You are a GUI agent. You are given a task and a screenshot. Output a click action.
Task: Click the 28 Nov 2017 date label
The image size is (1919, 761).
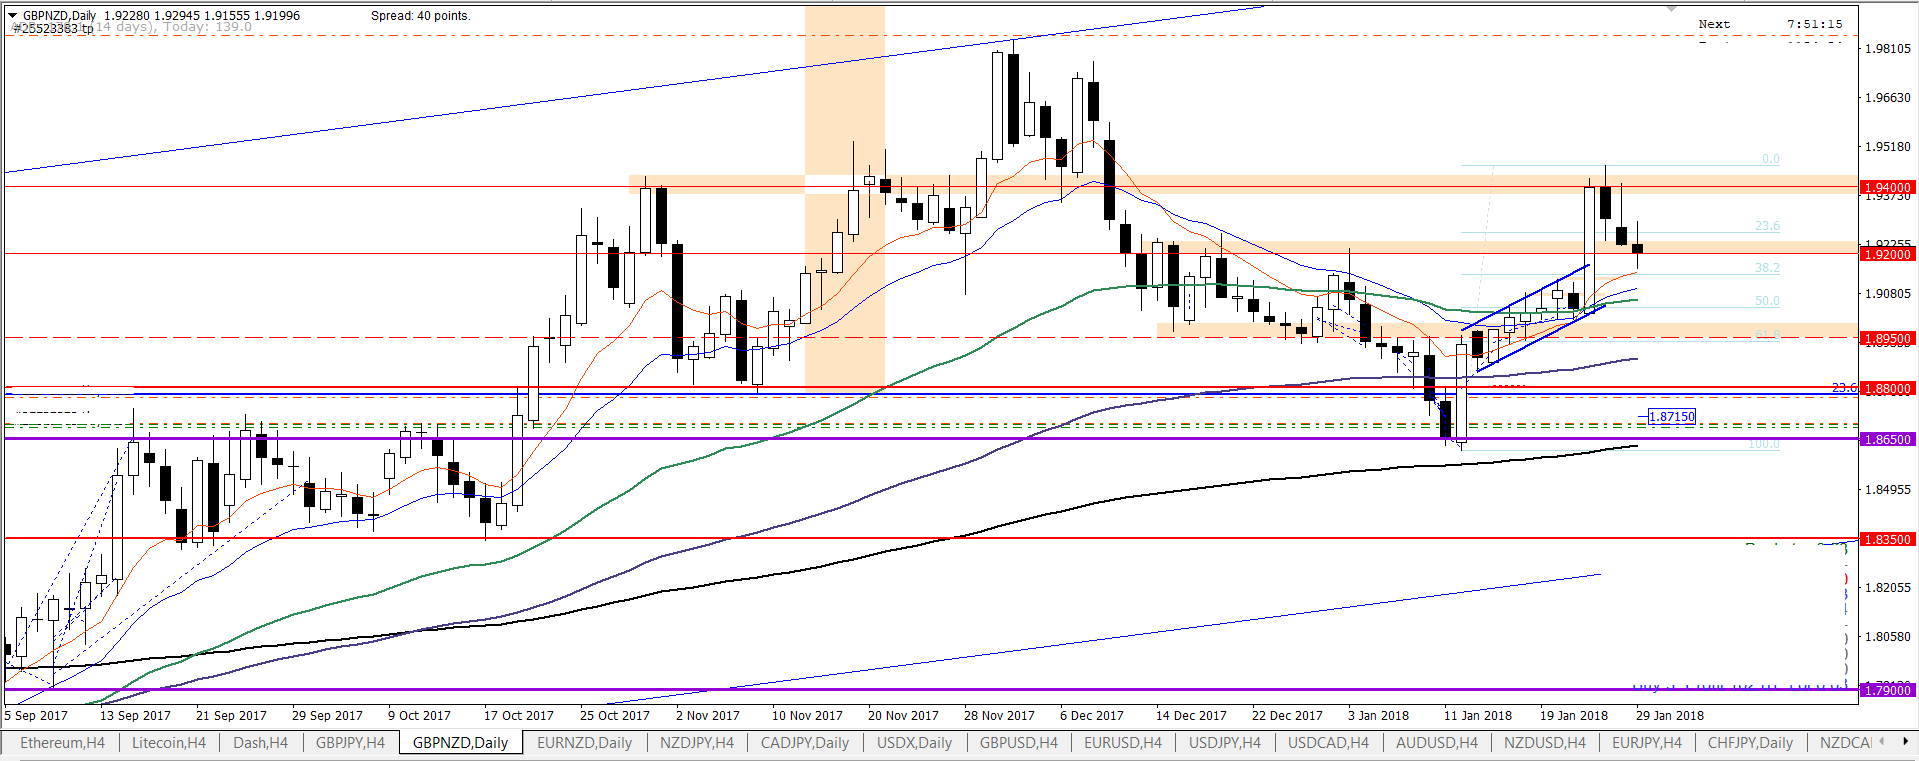[x=999, y=716]
